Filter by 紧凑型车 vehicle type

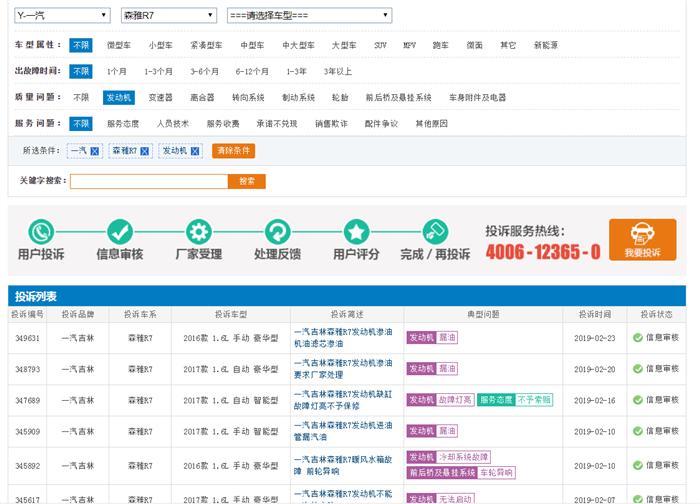[x=206, y=45]
